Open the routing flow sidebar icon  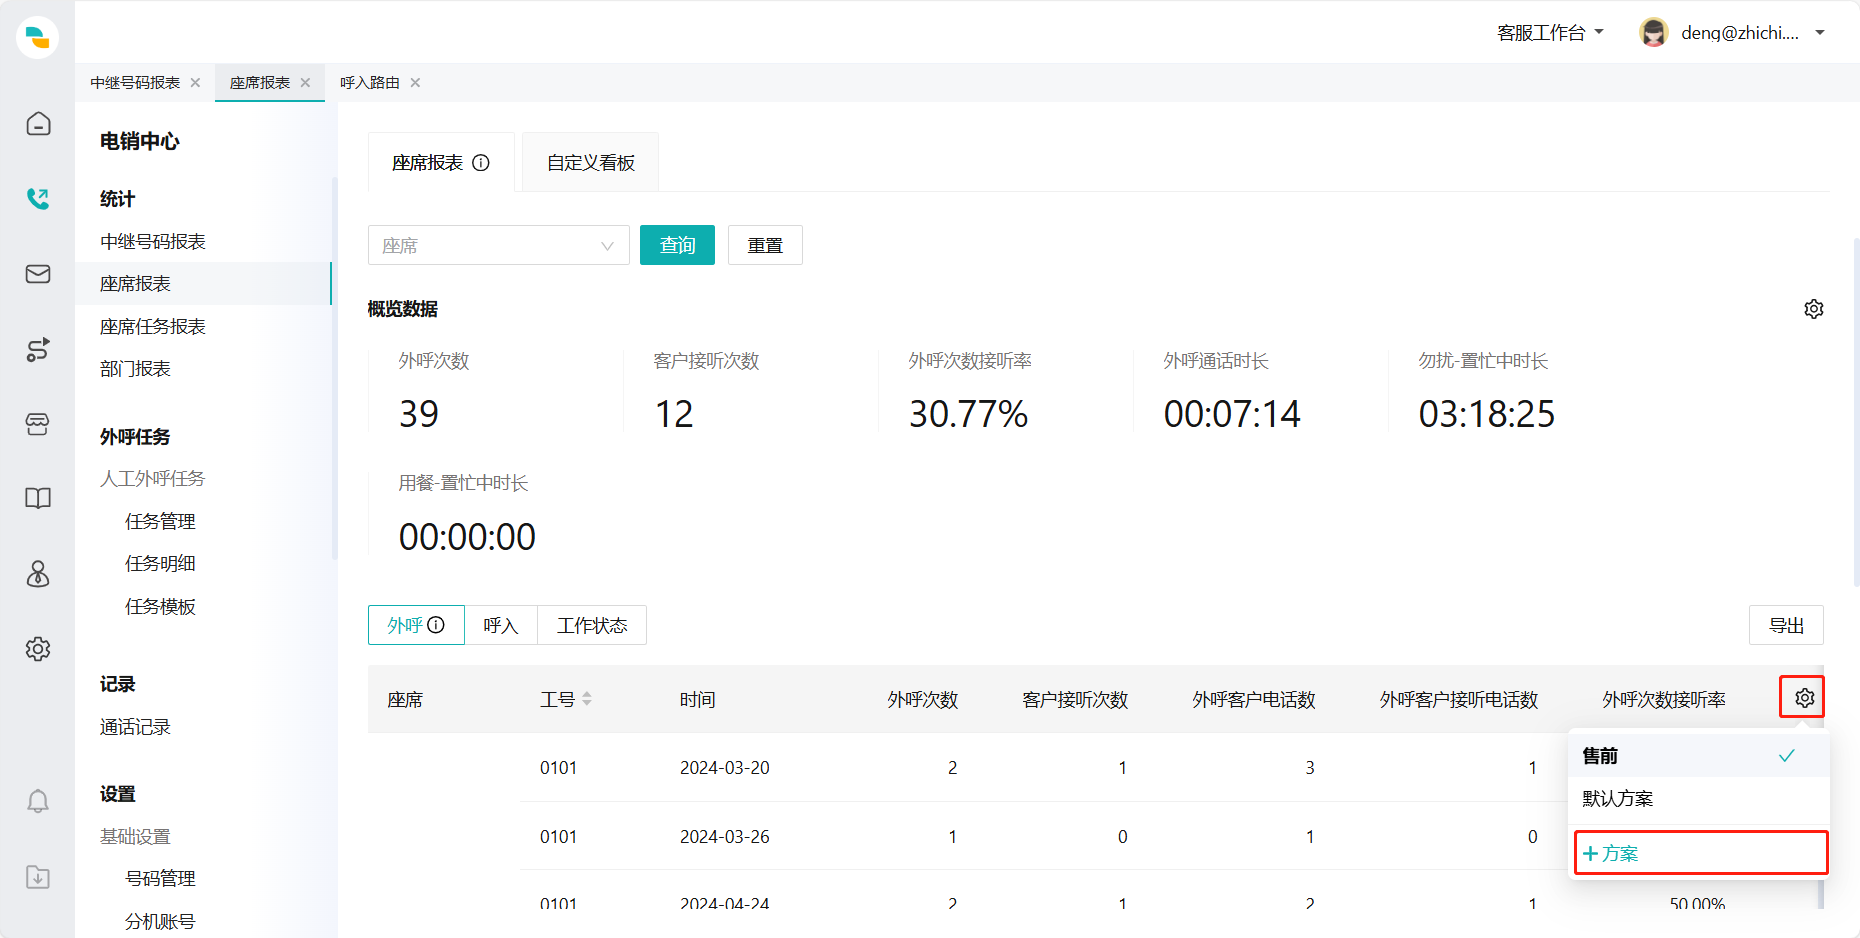pyautogui.click(x=38, y=349)
